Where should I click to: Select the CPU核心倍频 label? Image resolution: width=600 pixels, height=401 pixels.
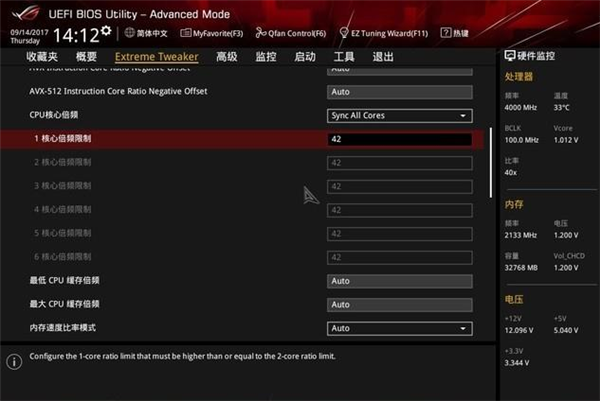54,115
